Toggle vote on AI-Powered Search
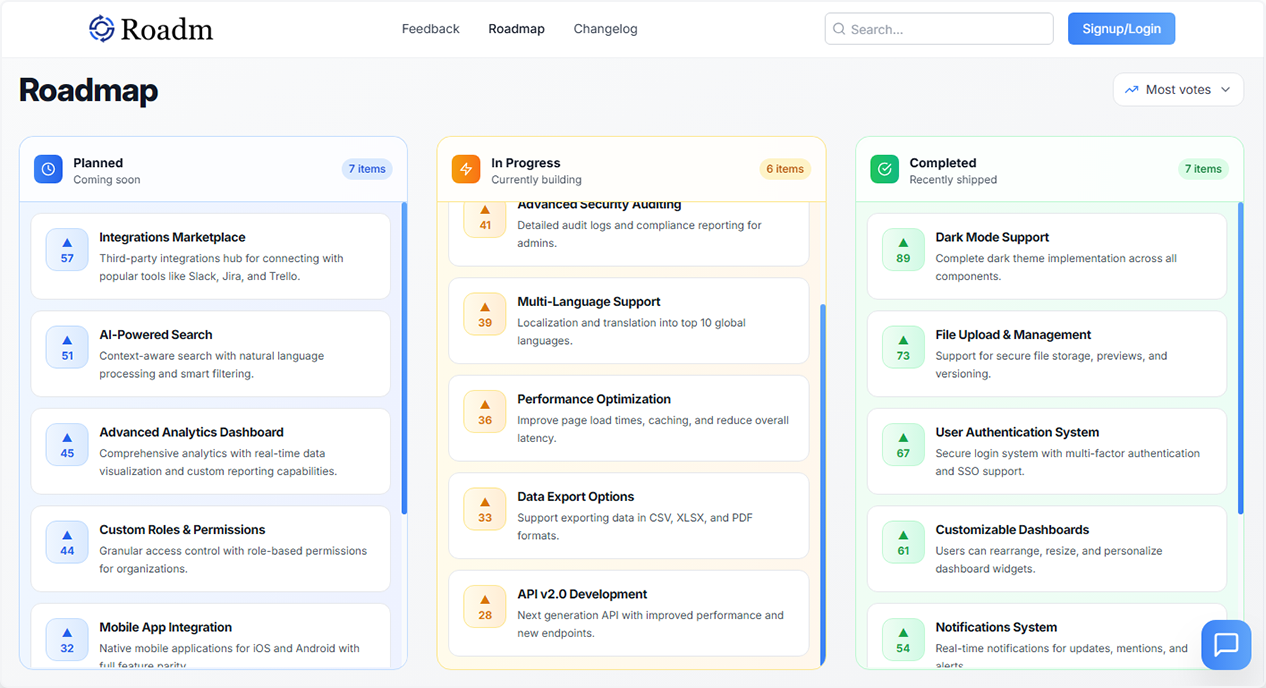Image resolution: width=1266 pixels, height=688 pixels. click(x=67, y=347)
